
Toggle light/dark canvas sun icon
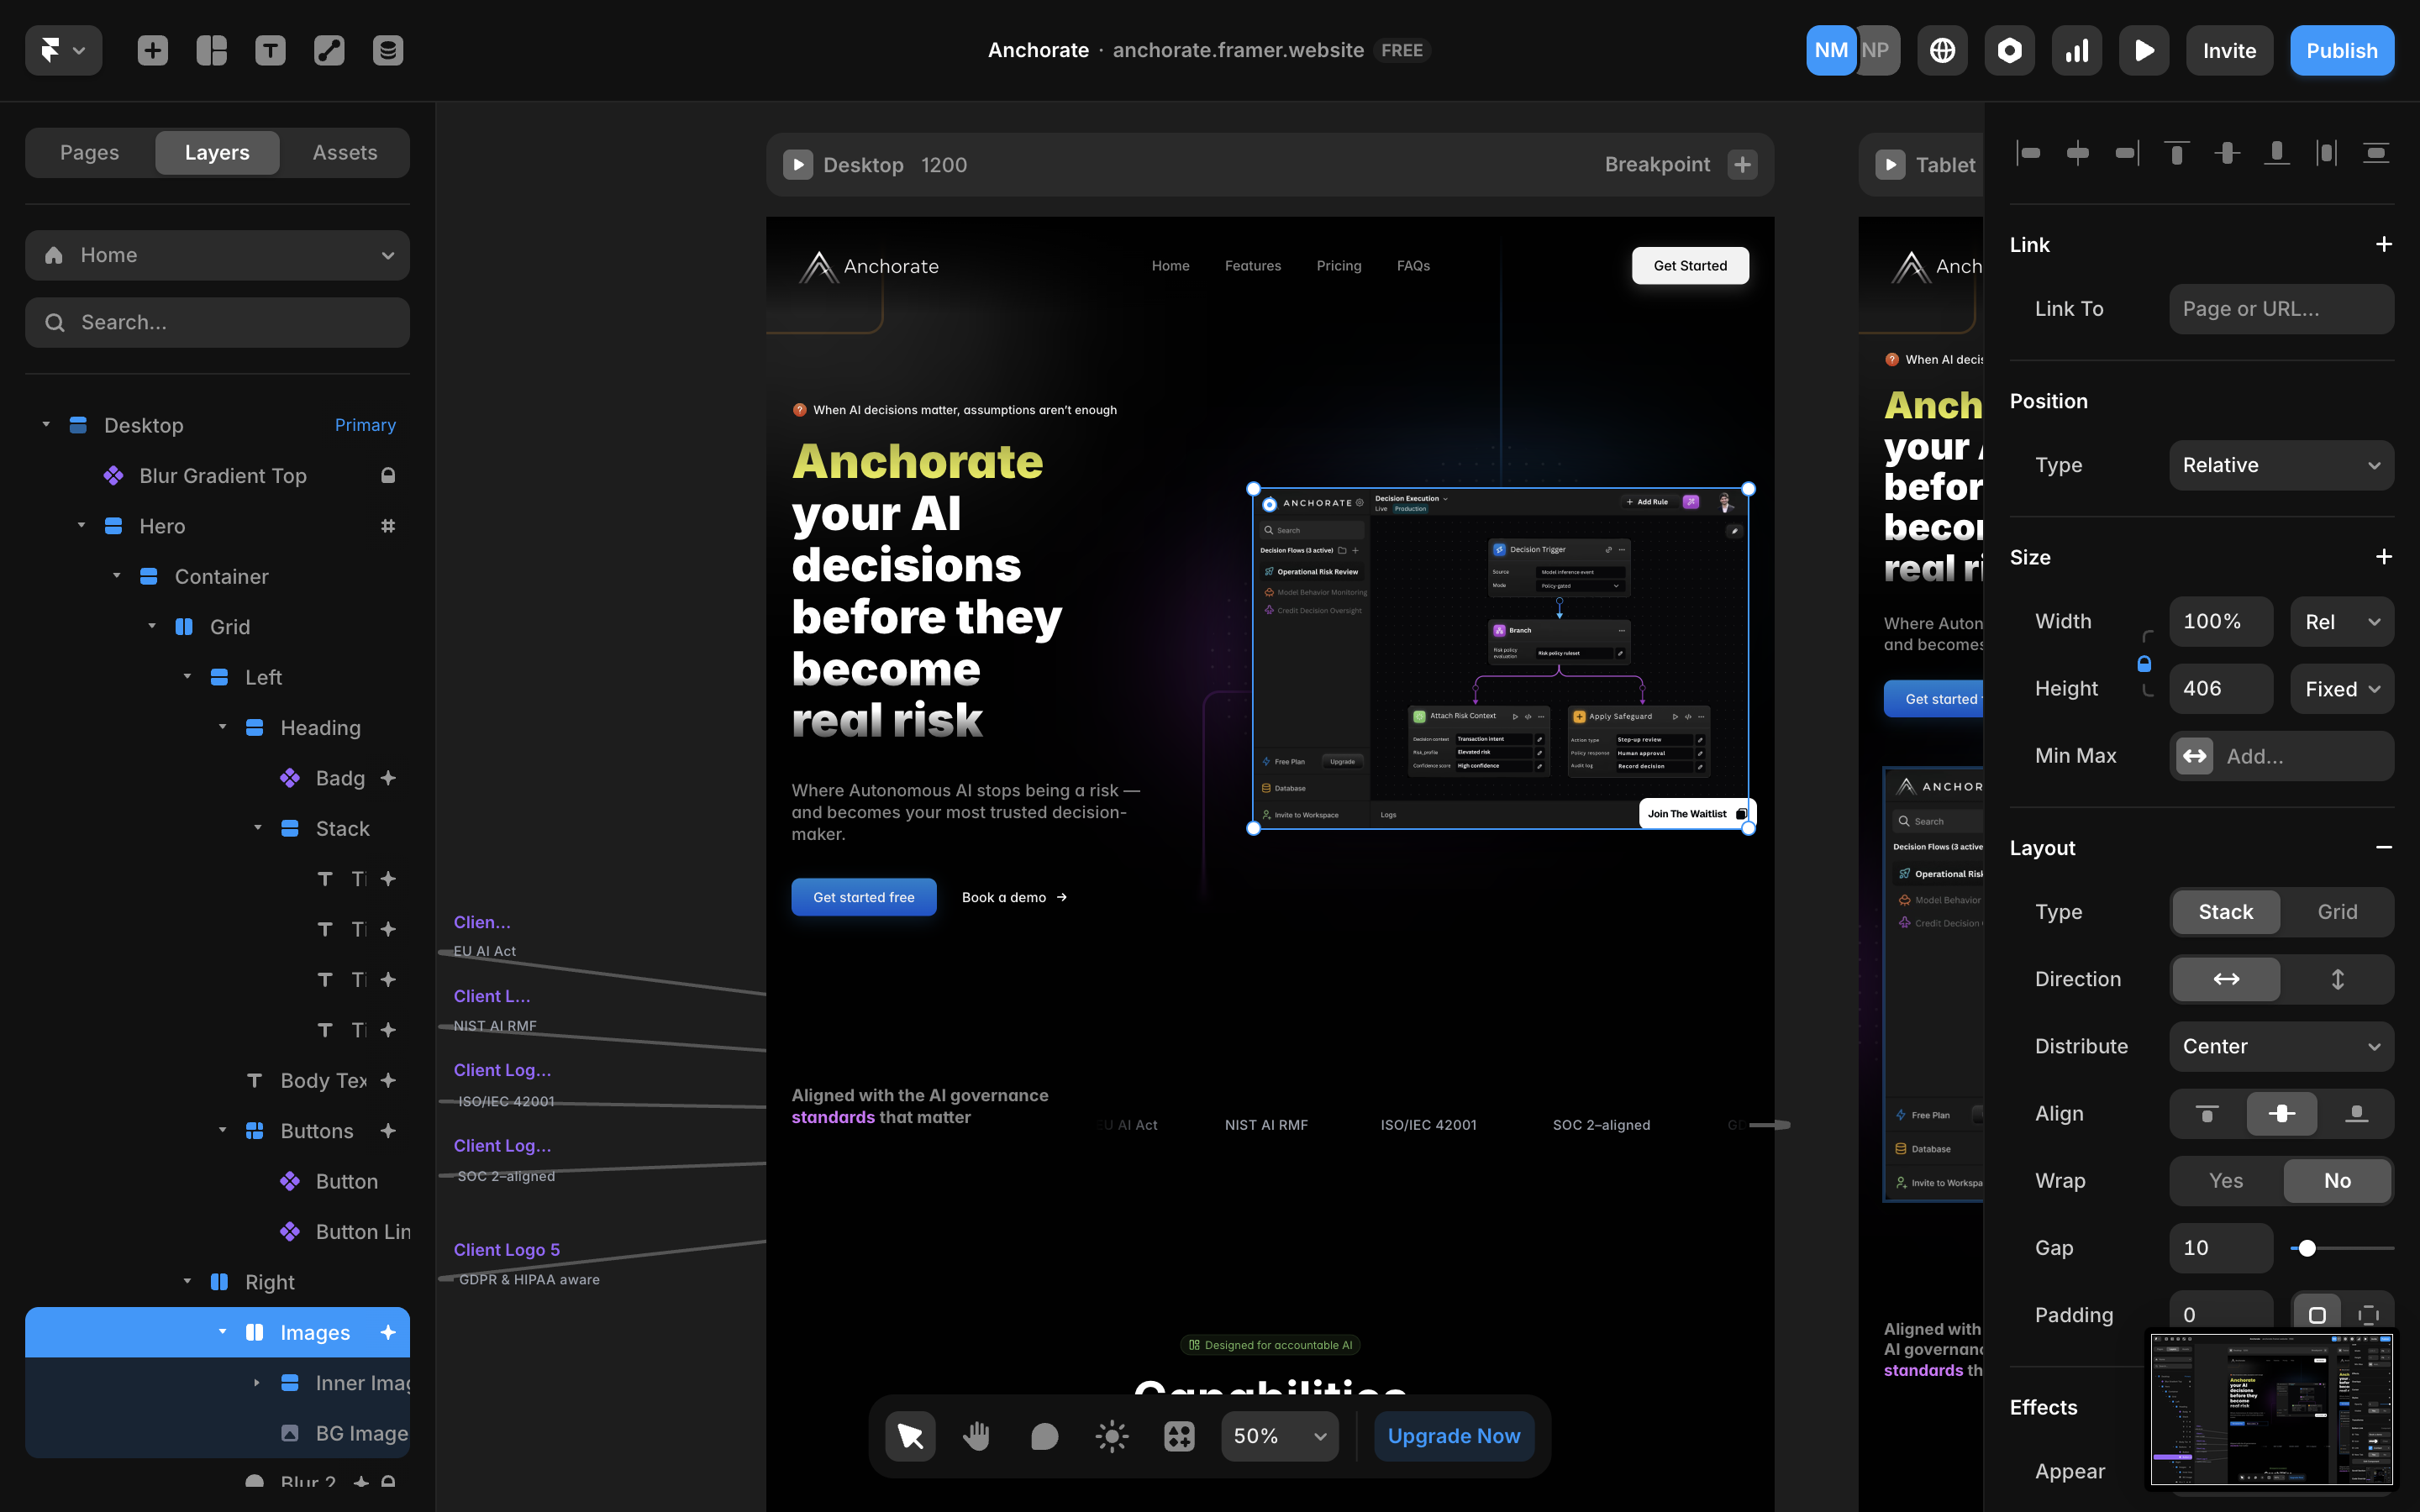coord(1111,1436)
